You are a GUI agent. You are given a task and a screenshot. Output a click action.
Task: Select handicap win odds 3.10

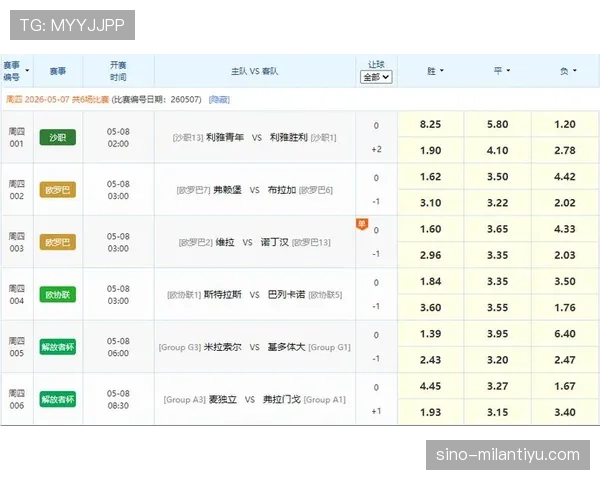430,203
